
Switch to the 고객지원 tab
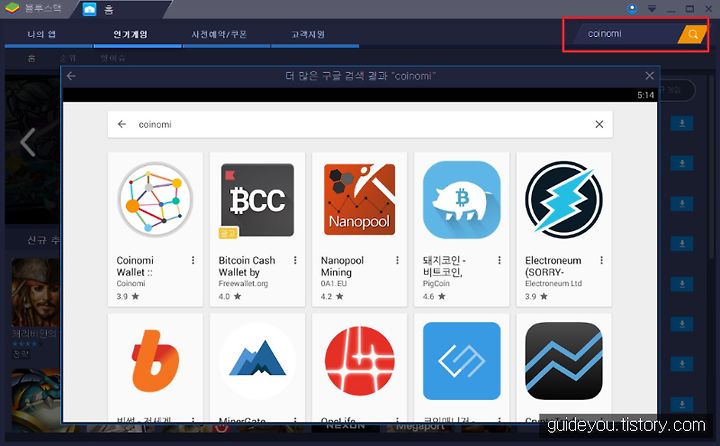click(308, 34)
